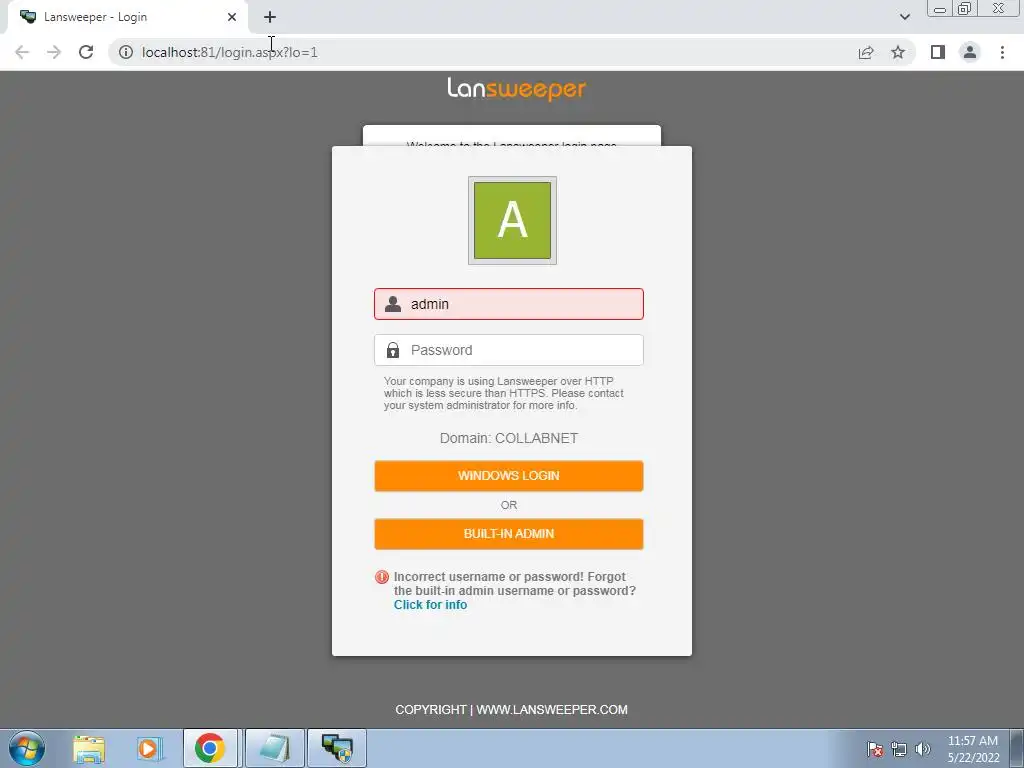Screen dimensions: 1024x768
Task: Open the browser side panel icon
Action: (938, 52)
